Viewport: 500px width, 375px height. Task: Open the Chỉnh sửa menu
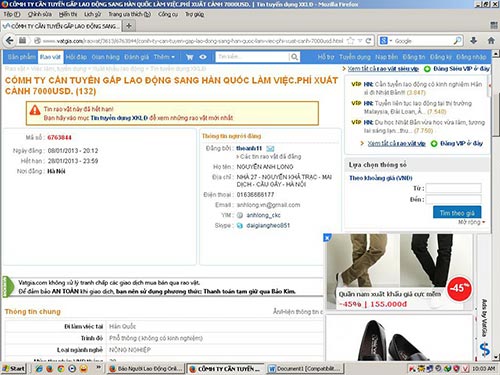40,14
